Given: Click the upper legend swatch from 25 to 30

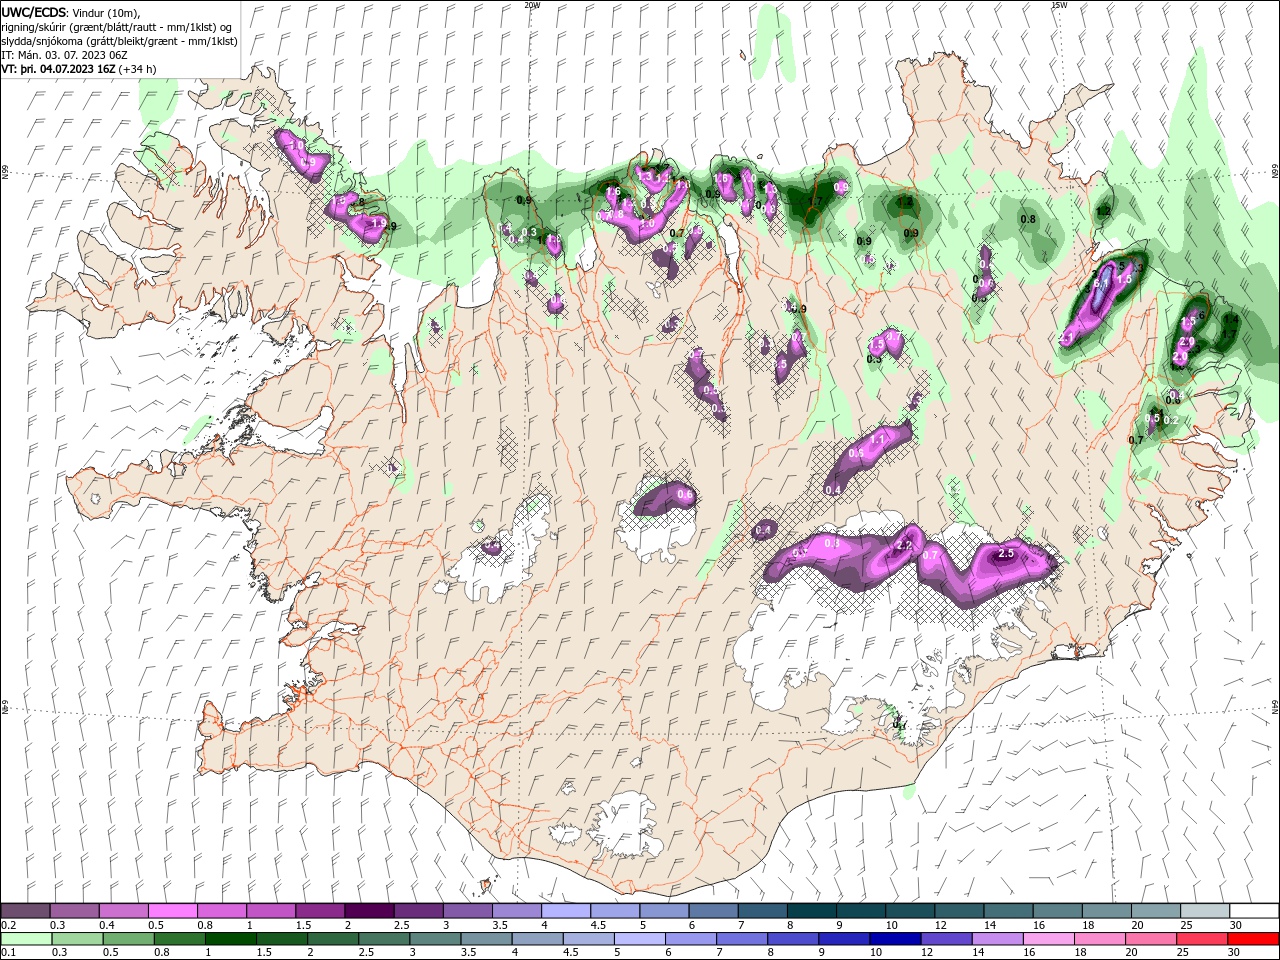Looking at the screenshot, I should (1206, 911).
